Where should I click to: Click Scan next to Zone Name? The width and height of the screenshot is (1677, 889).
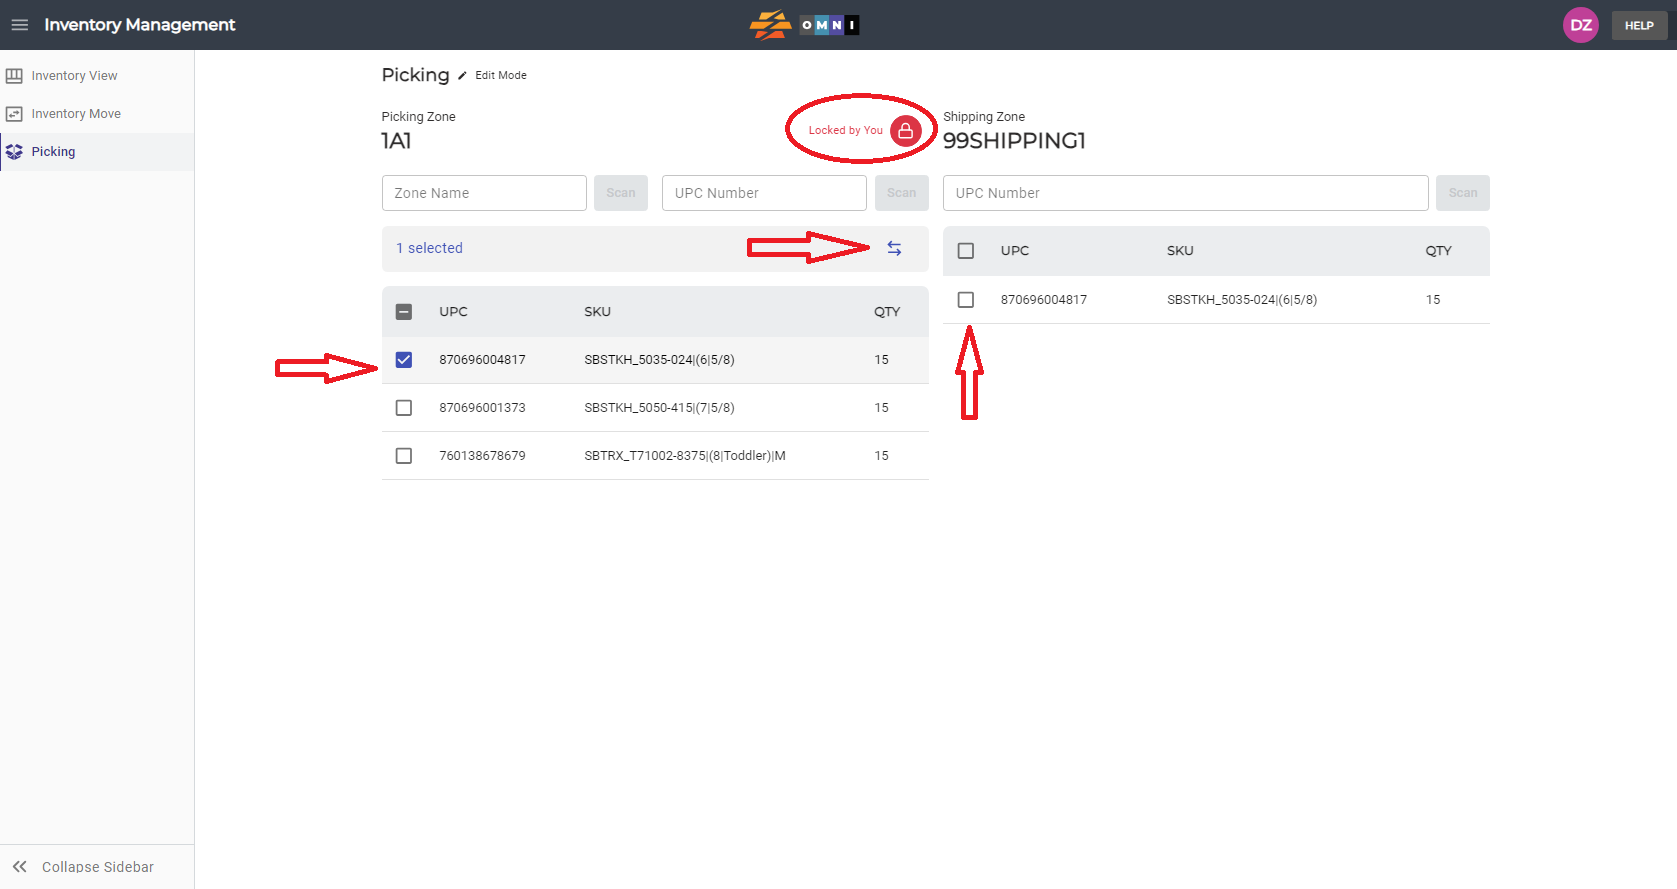pyautogui.click(x=621, y=193)
